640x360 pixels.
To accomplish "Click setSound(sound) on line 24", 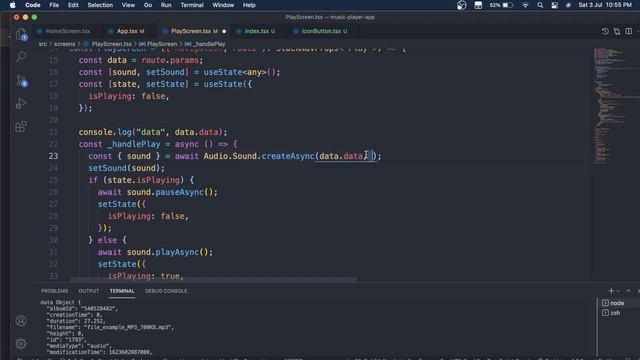I will tap(127, 168).
